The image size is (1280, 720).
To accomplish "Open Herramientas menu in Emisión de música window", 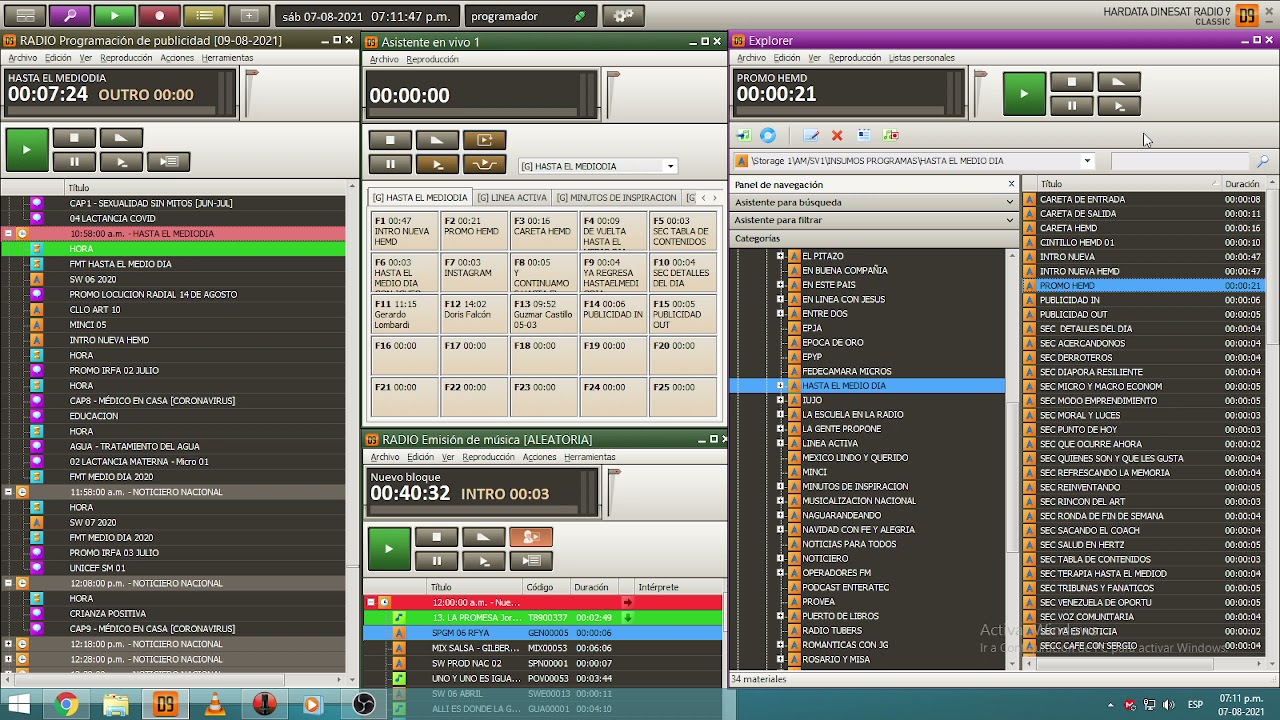I will click(589, 457).
